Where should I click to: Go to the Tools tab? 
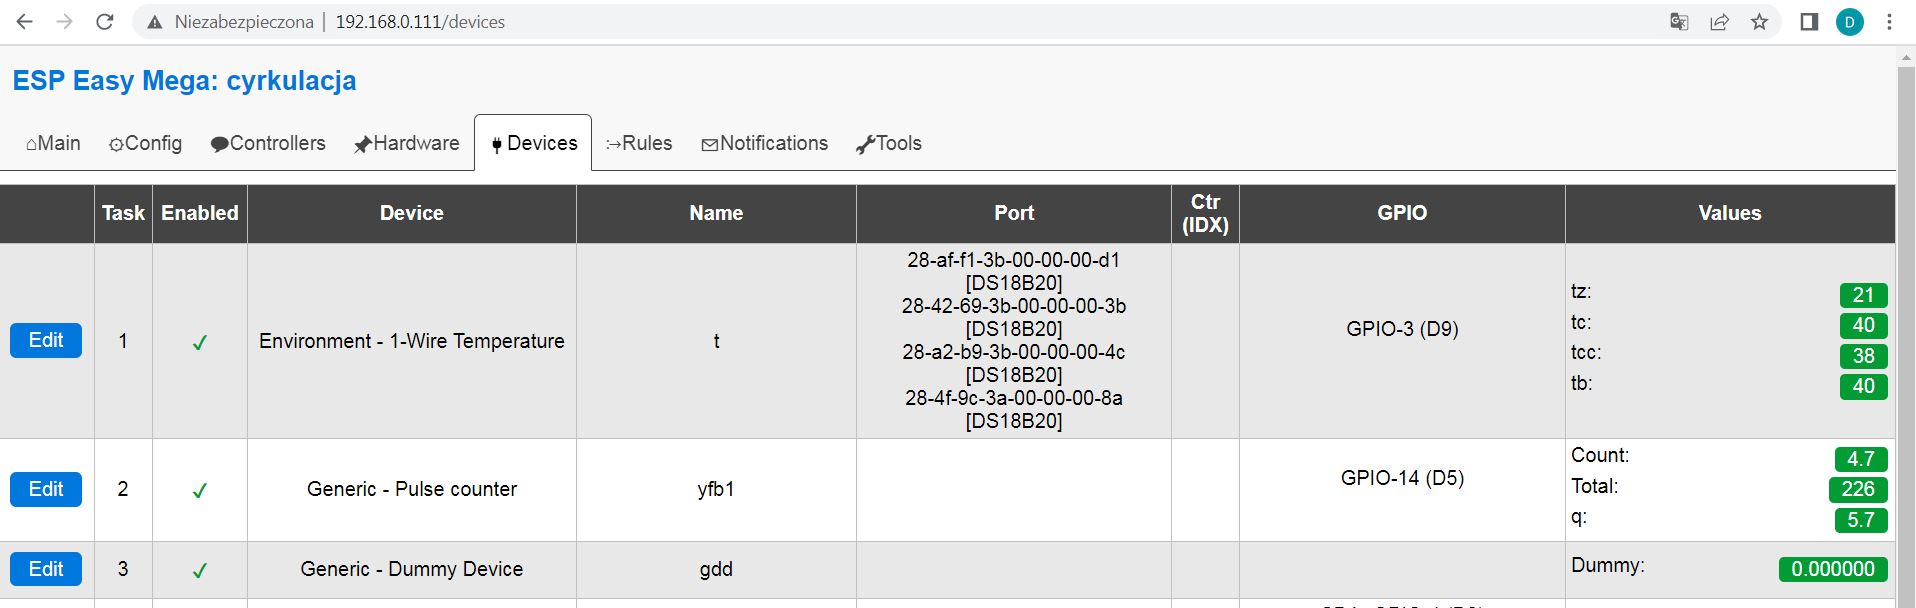point(888,143)
